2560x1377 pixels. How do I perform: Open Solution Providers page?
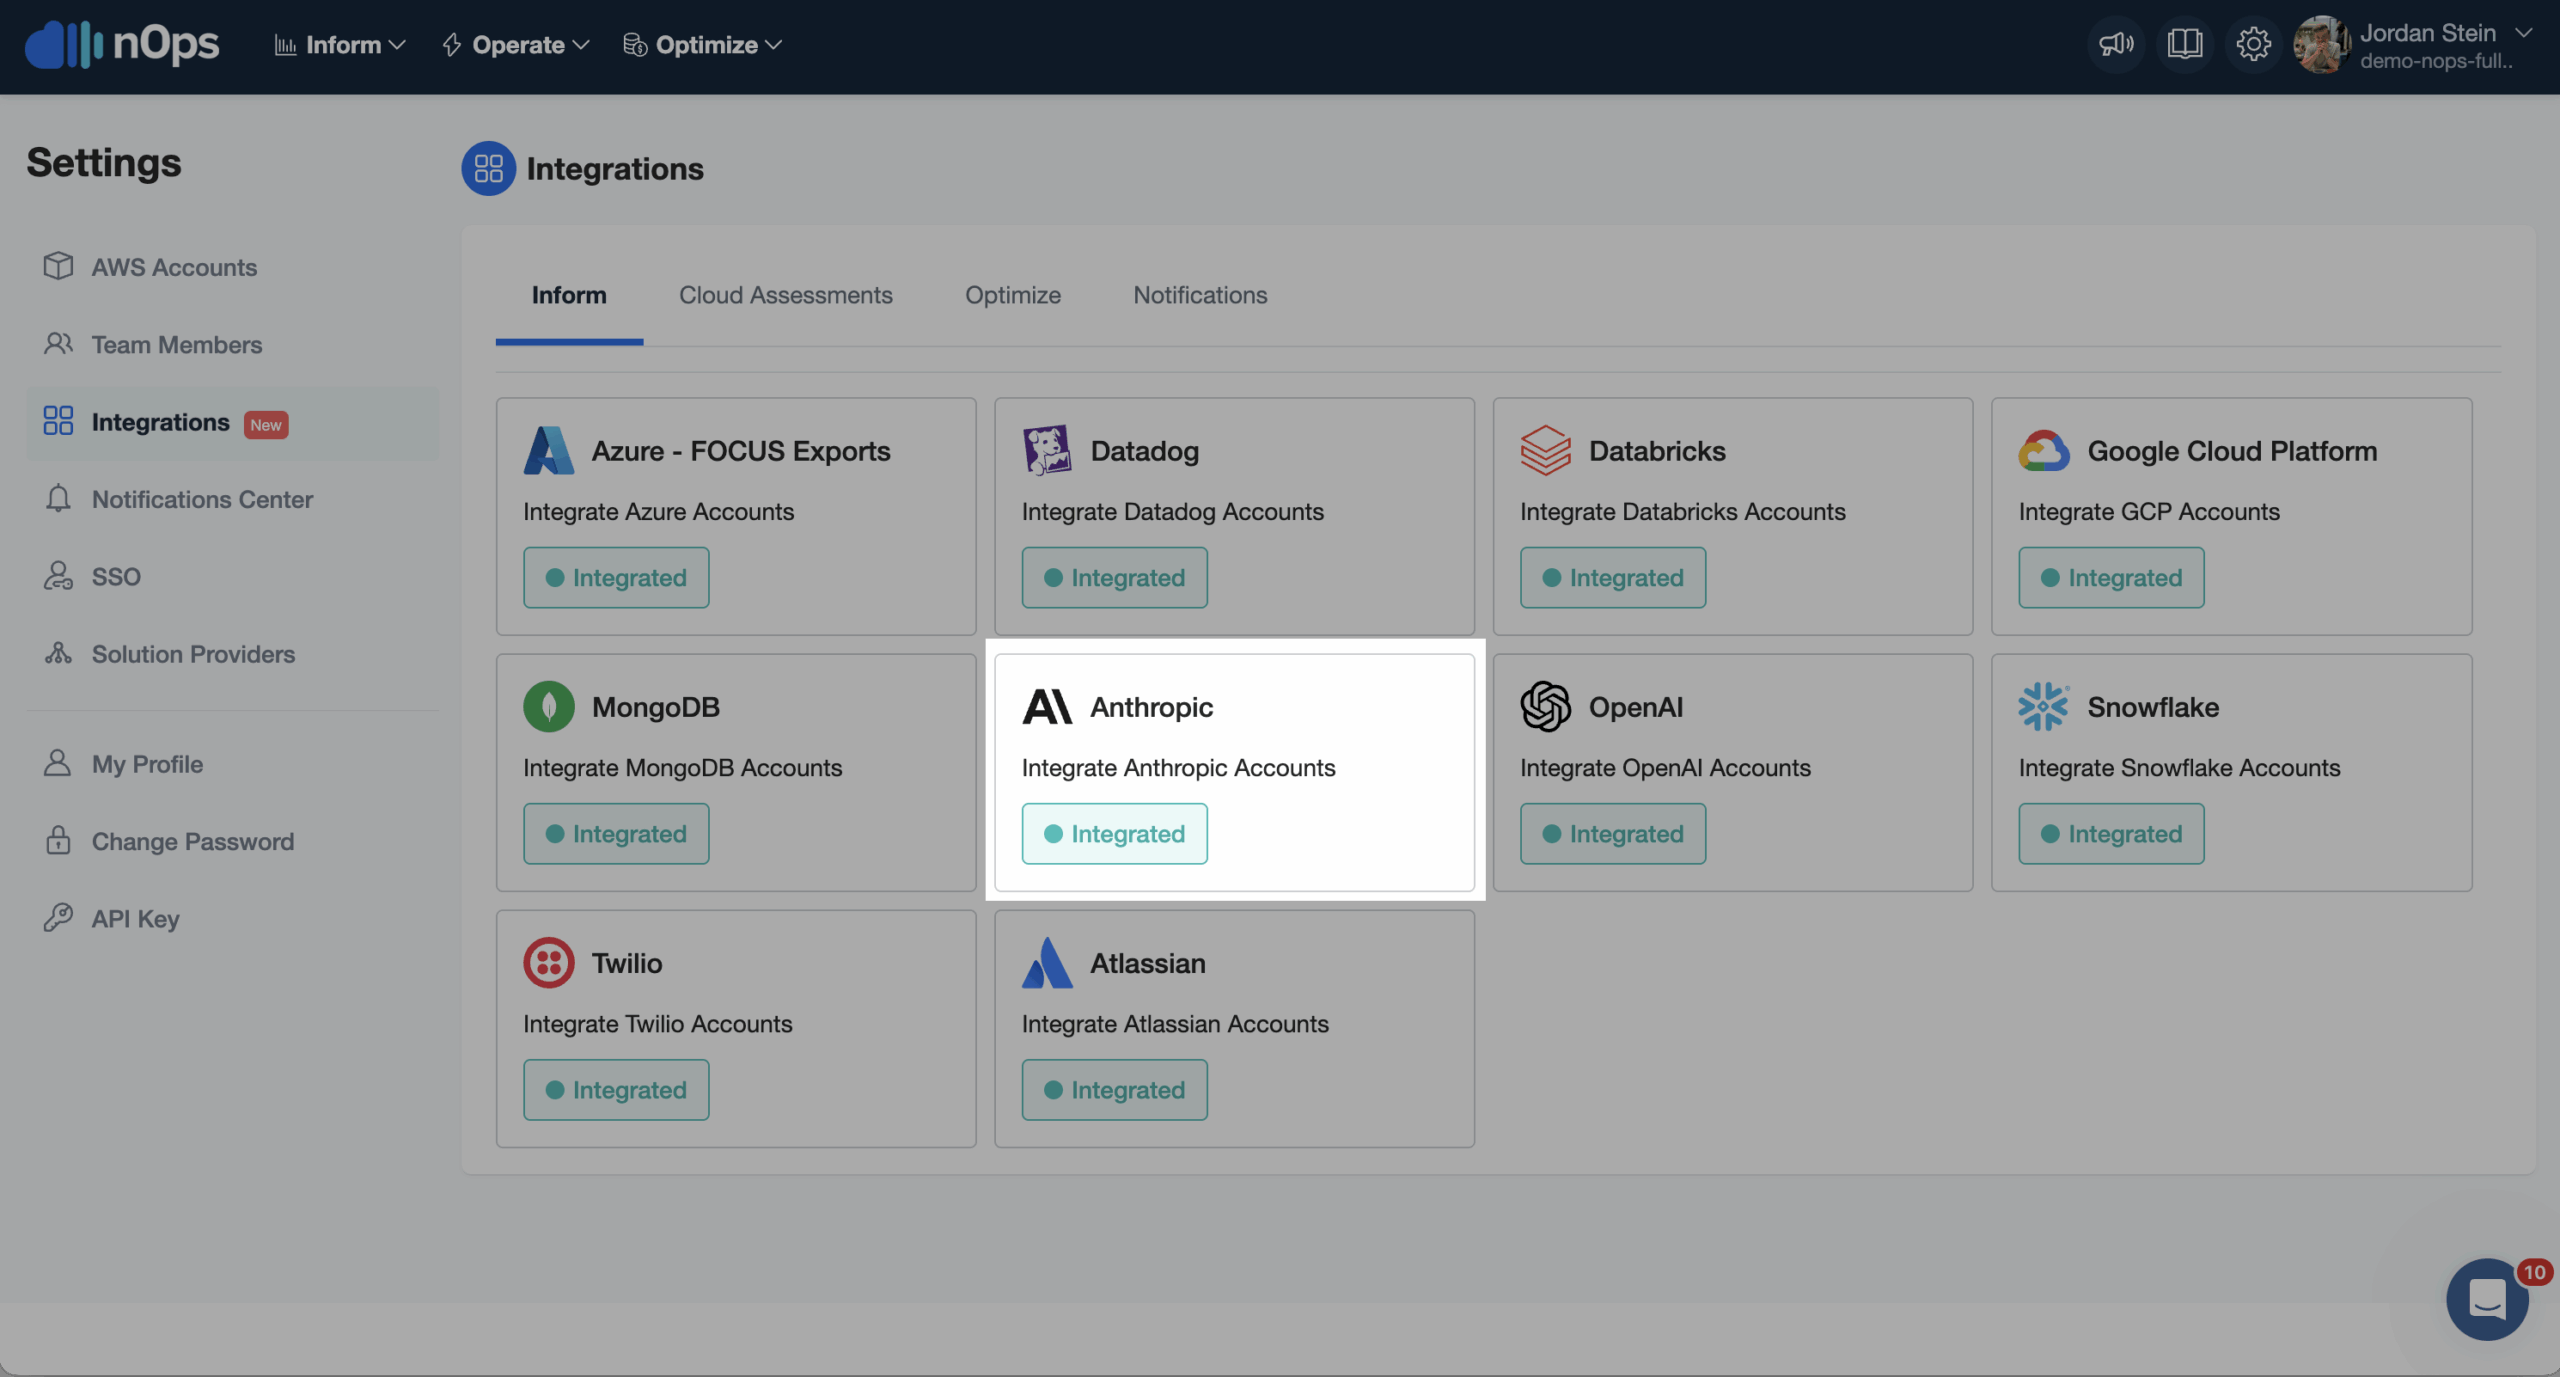[x=193, y=654]
